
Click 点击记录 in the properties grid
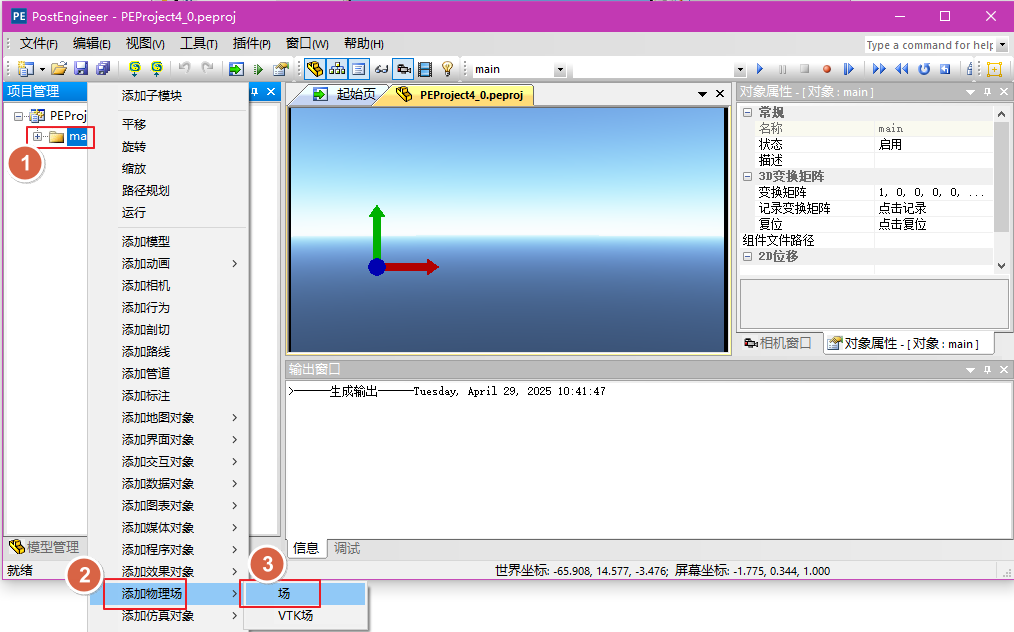(903, 208)
